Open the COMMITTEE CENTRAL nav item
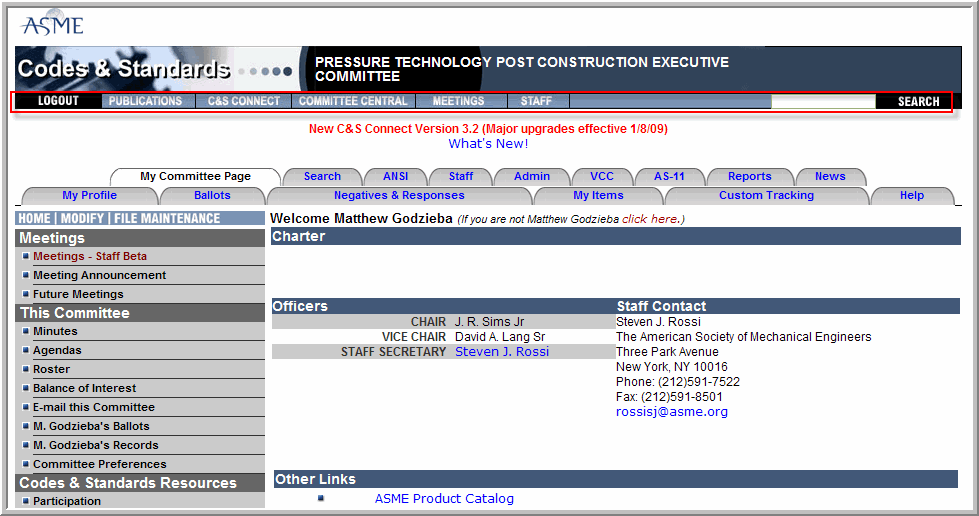This screenshot has height=516, width=979. click(353, 101)
